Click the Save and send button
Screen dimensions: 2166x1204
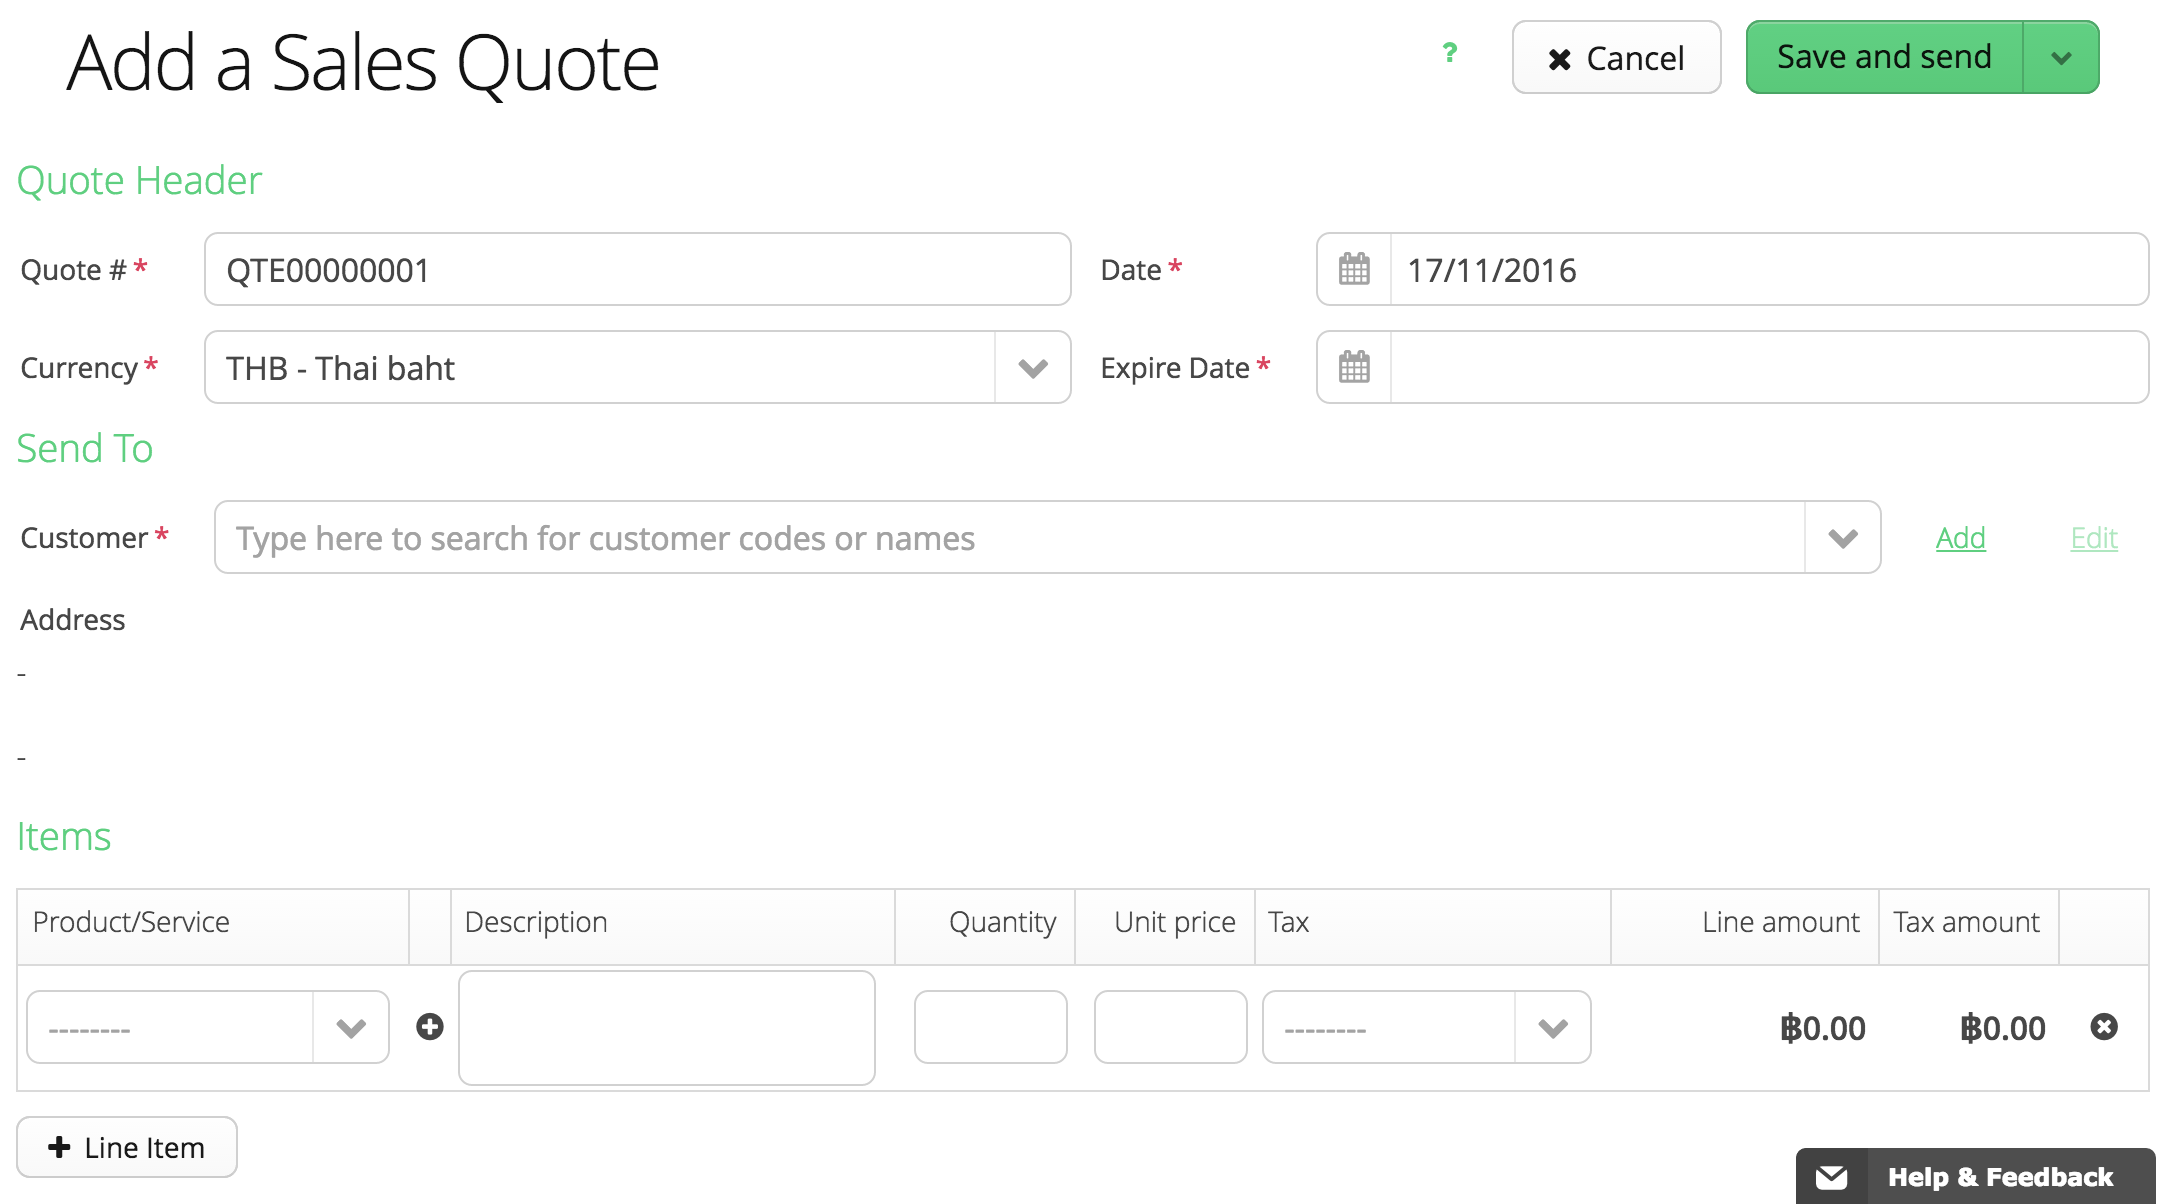[1884, 58]
